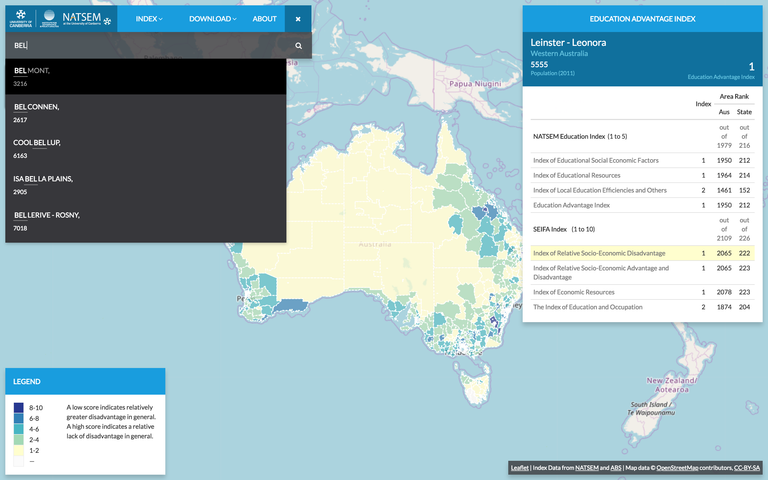
Task: Open the ABOUT page
Action: coord(264,19)
